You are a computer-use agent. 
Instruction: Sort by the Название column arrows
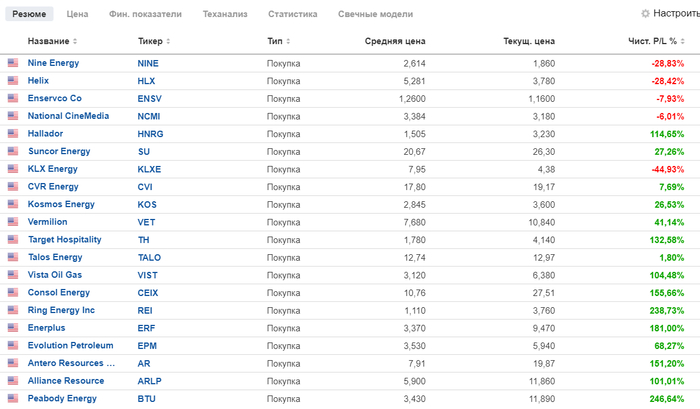click(x=75, y=42)
